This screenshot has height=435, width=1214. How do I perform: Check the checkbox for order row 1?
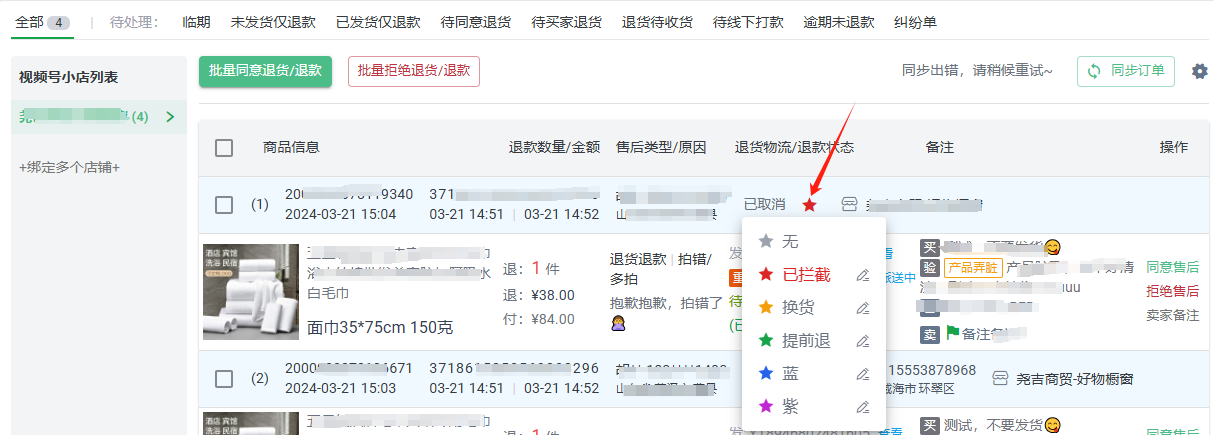(x=224, y=205)
